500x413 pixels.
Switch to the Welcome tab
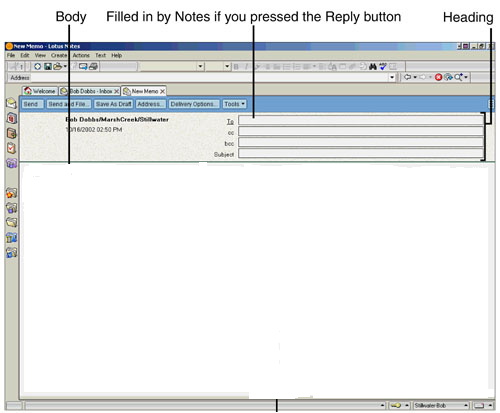(40, 91)
